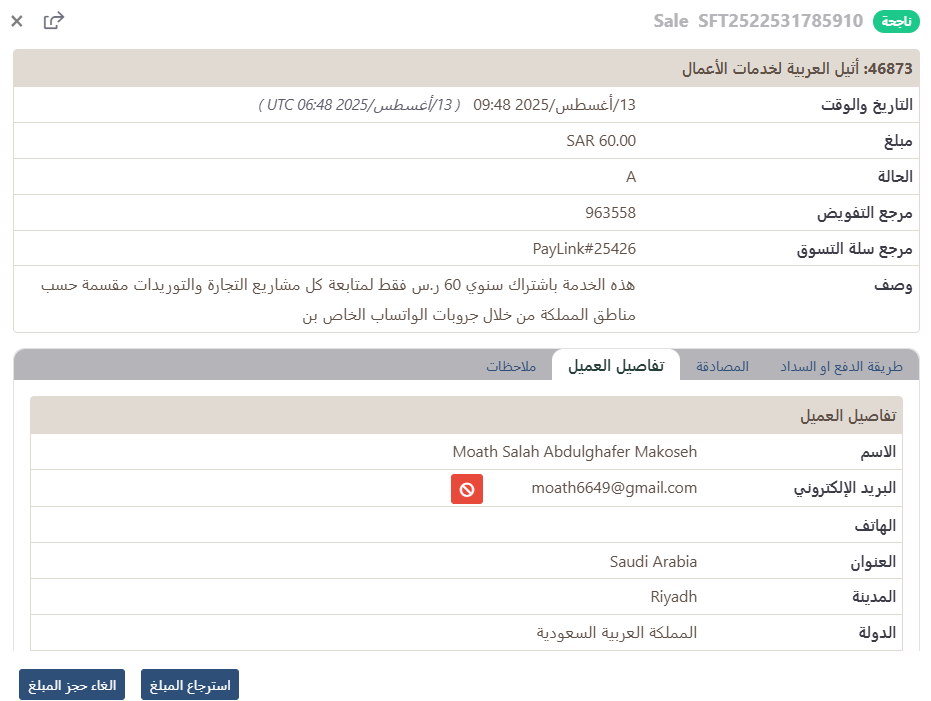
Task: Click the Arabic description text in وصف row
Action: tap(338, 300)
